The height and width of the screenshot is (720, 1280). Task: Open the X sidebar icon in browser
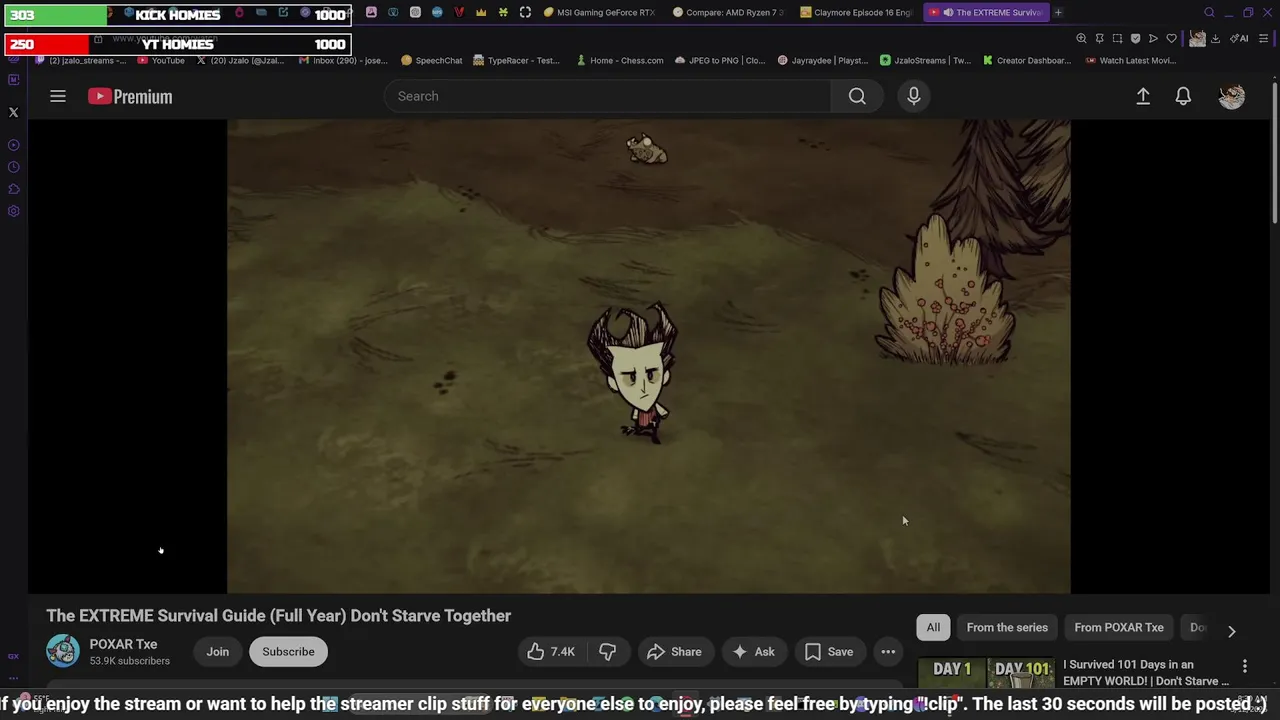click(14, 113)
